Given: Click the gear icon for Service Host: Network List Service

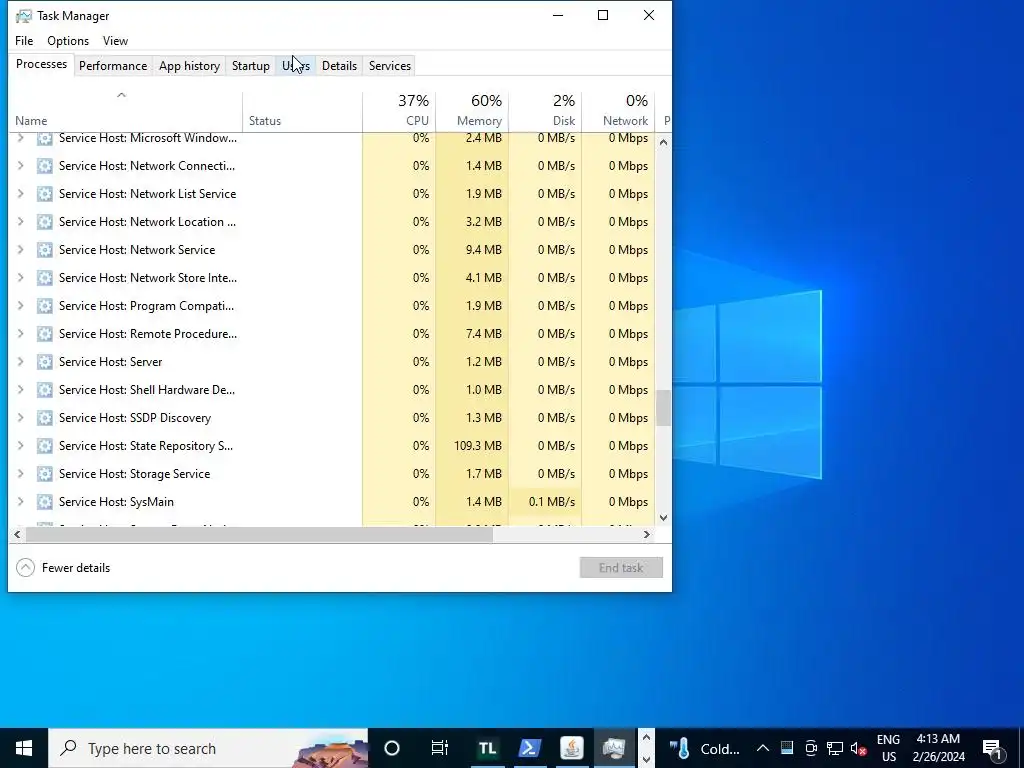Looking at the screenshot, I should (44, 194).
